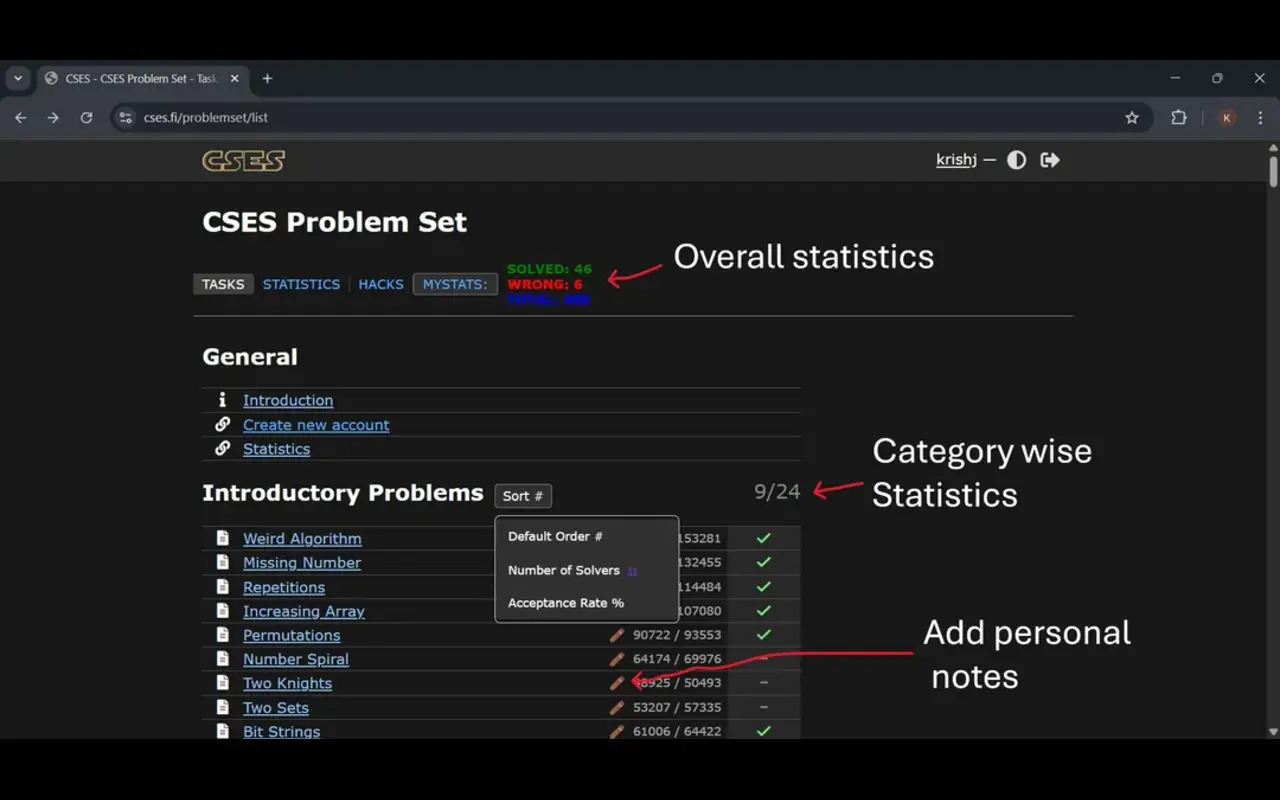Open the Sort # dropdown button
1280x800 pixels.
click(522, 496)
